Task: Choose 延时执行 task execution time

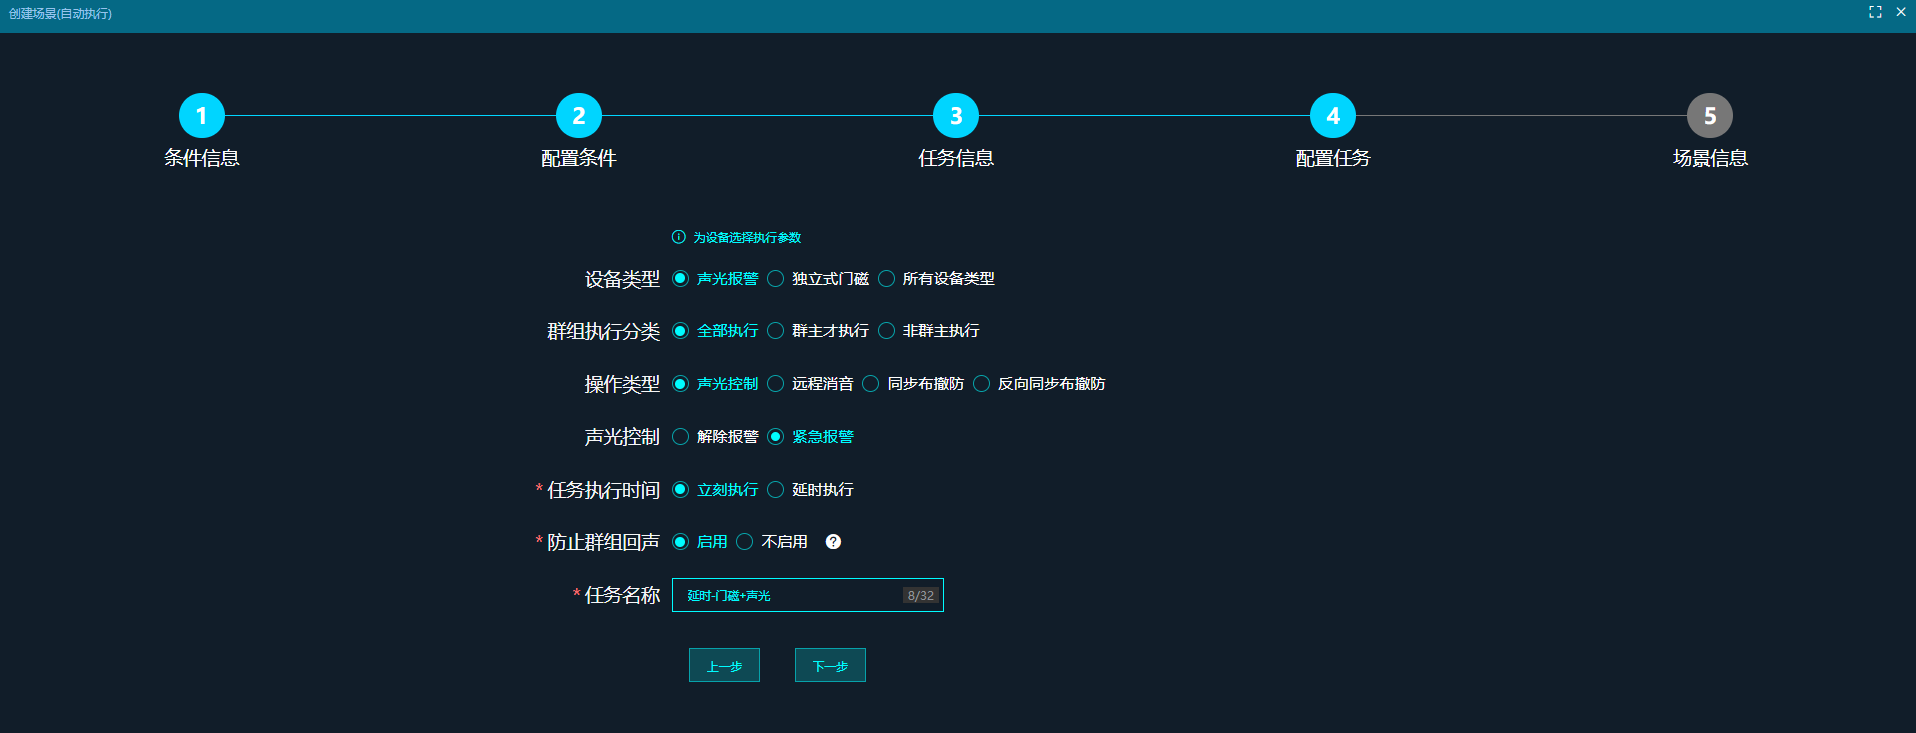Action: click(776, 490)
